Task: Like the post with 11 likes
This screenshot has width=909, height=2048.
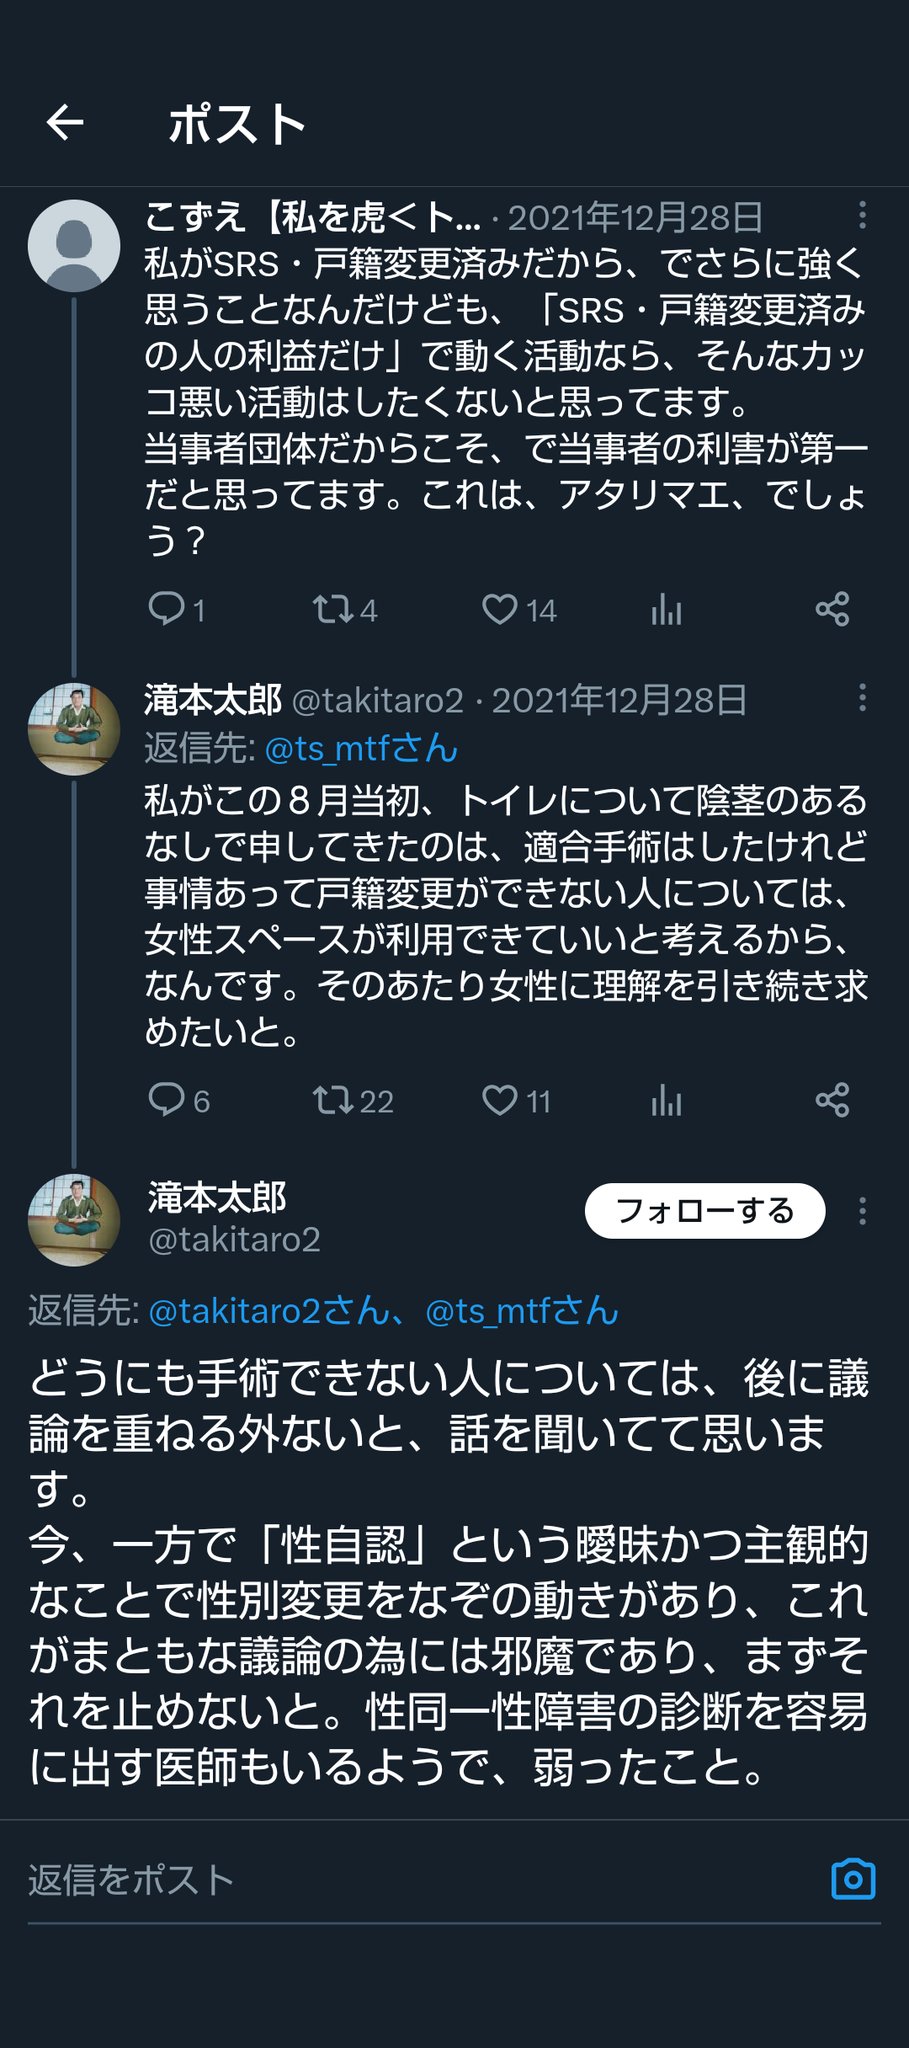Action: 499,1100
